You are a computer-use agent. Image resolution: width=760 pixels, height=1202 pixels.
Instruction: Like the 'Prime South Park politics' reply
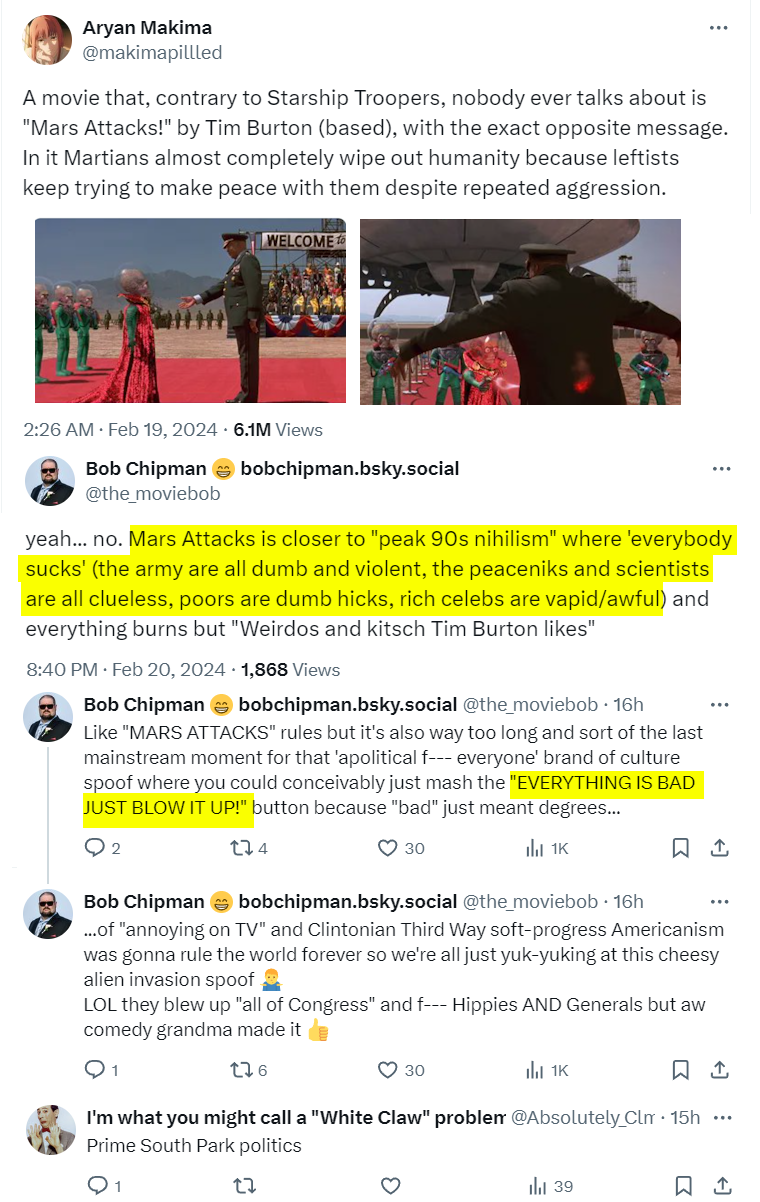391,1186
